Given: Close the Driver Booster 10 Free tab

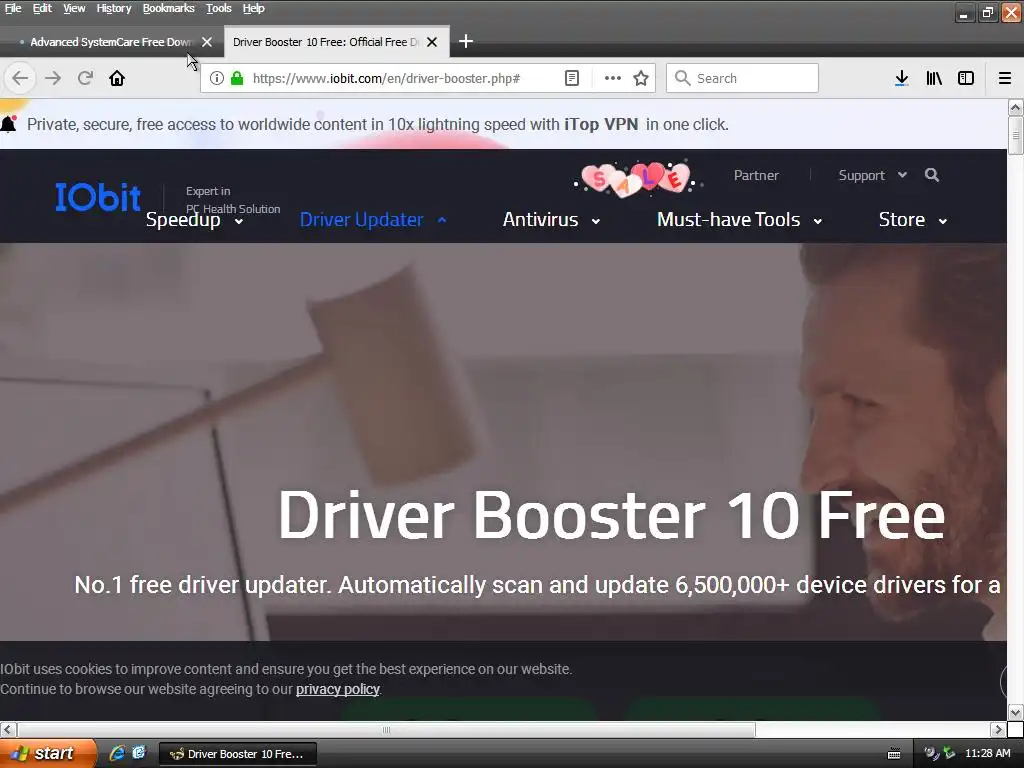Looking at the screenshot, I should pyautogui.click(x=432, y=42).
